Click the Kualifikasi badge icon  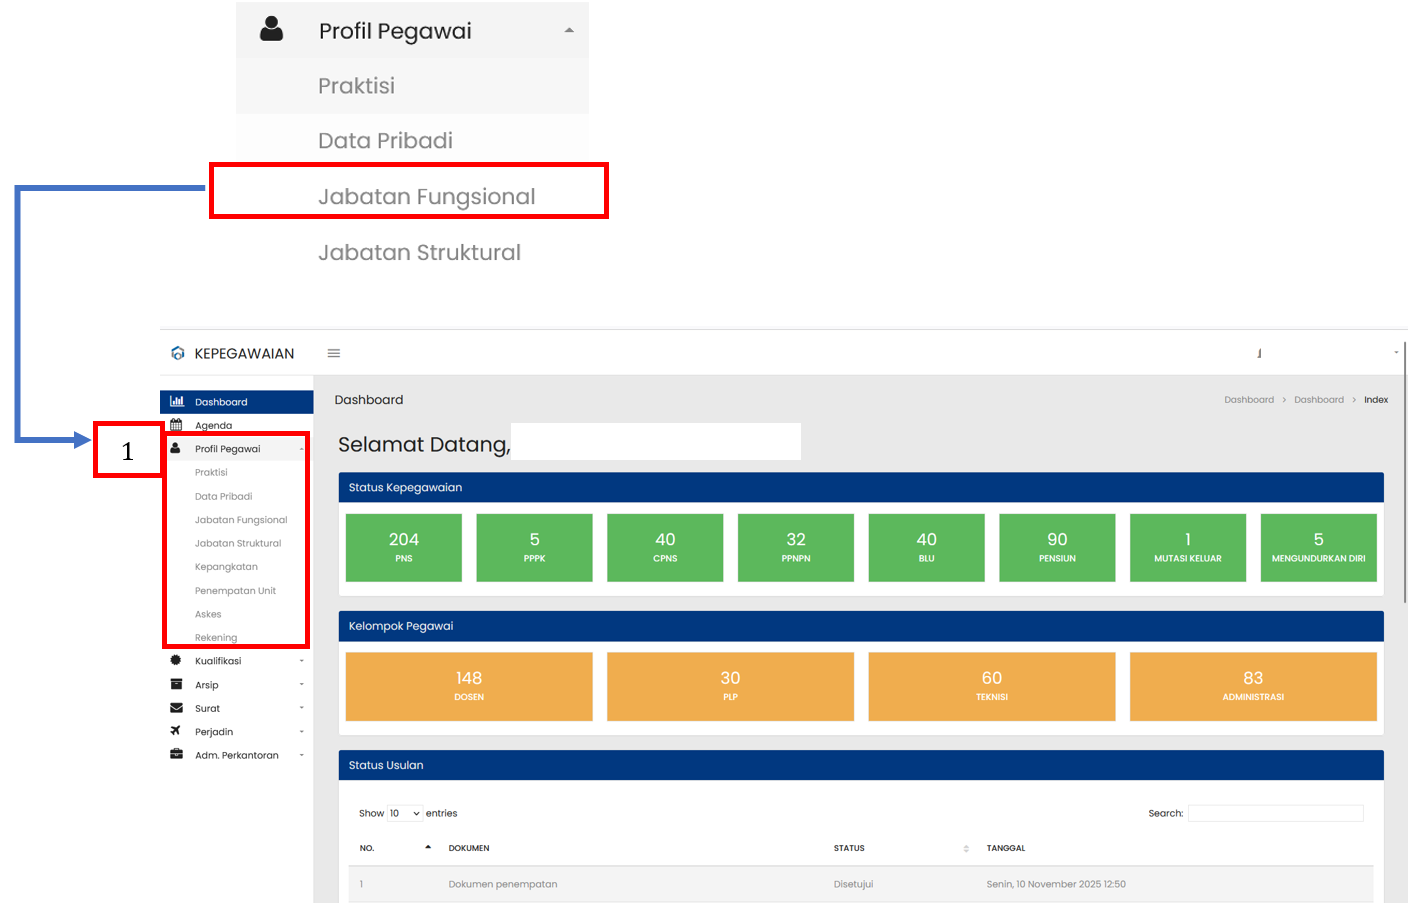176,661
